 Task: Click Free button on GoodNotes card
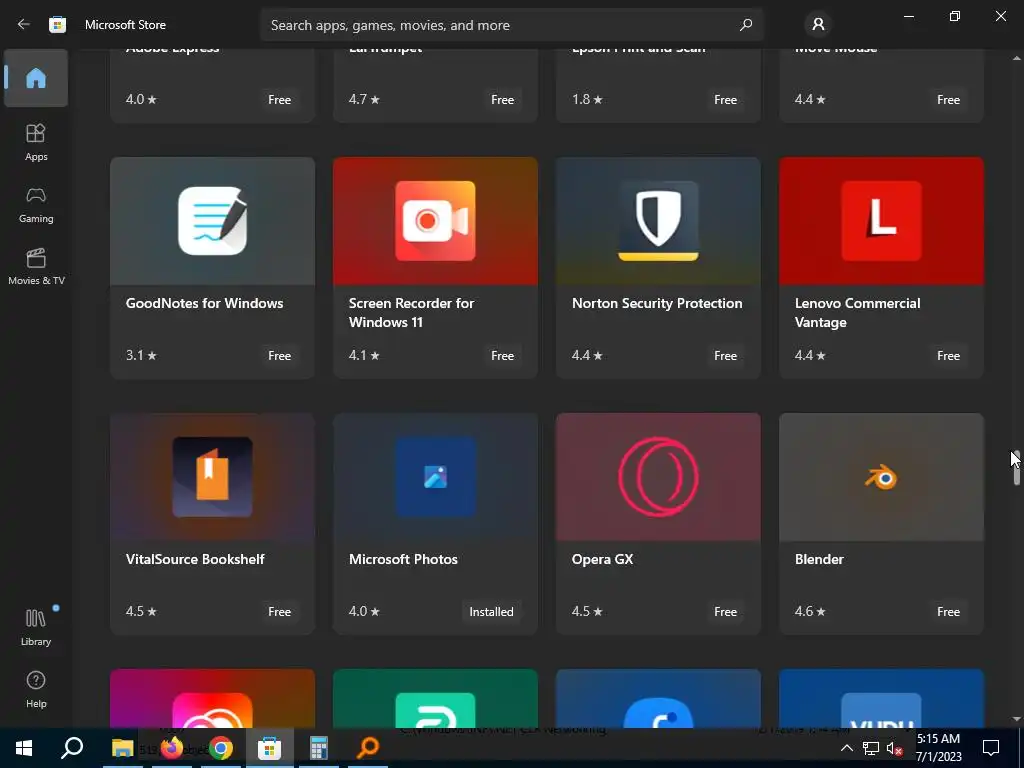[x=280, y=355]
